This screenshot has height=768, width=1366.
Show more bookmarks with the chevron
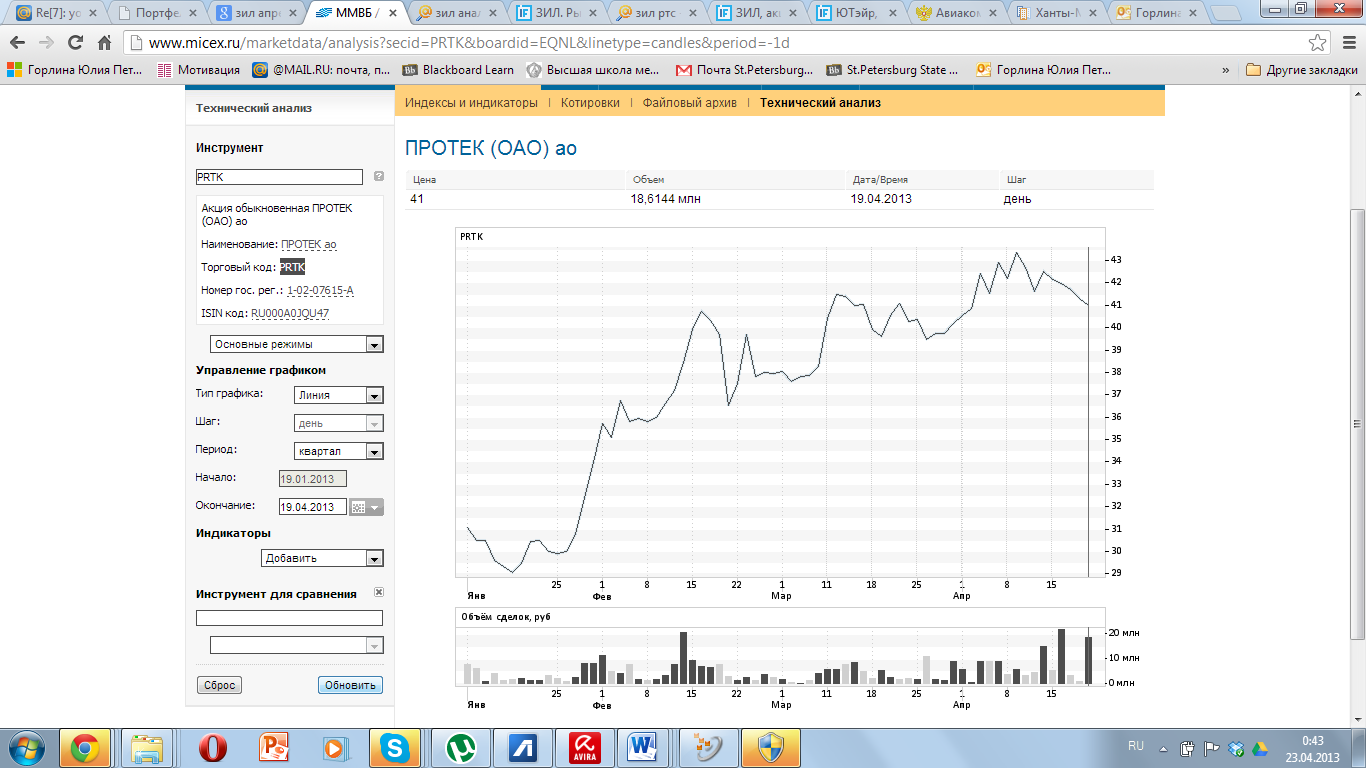tap(1226, 70)
